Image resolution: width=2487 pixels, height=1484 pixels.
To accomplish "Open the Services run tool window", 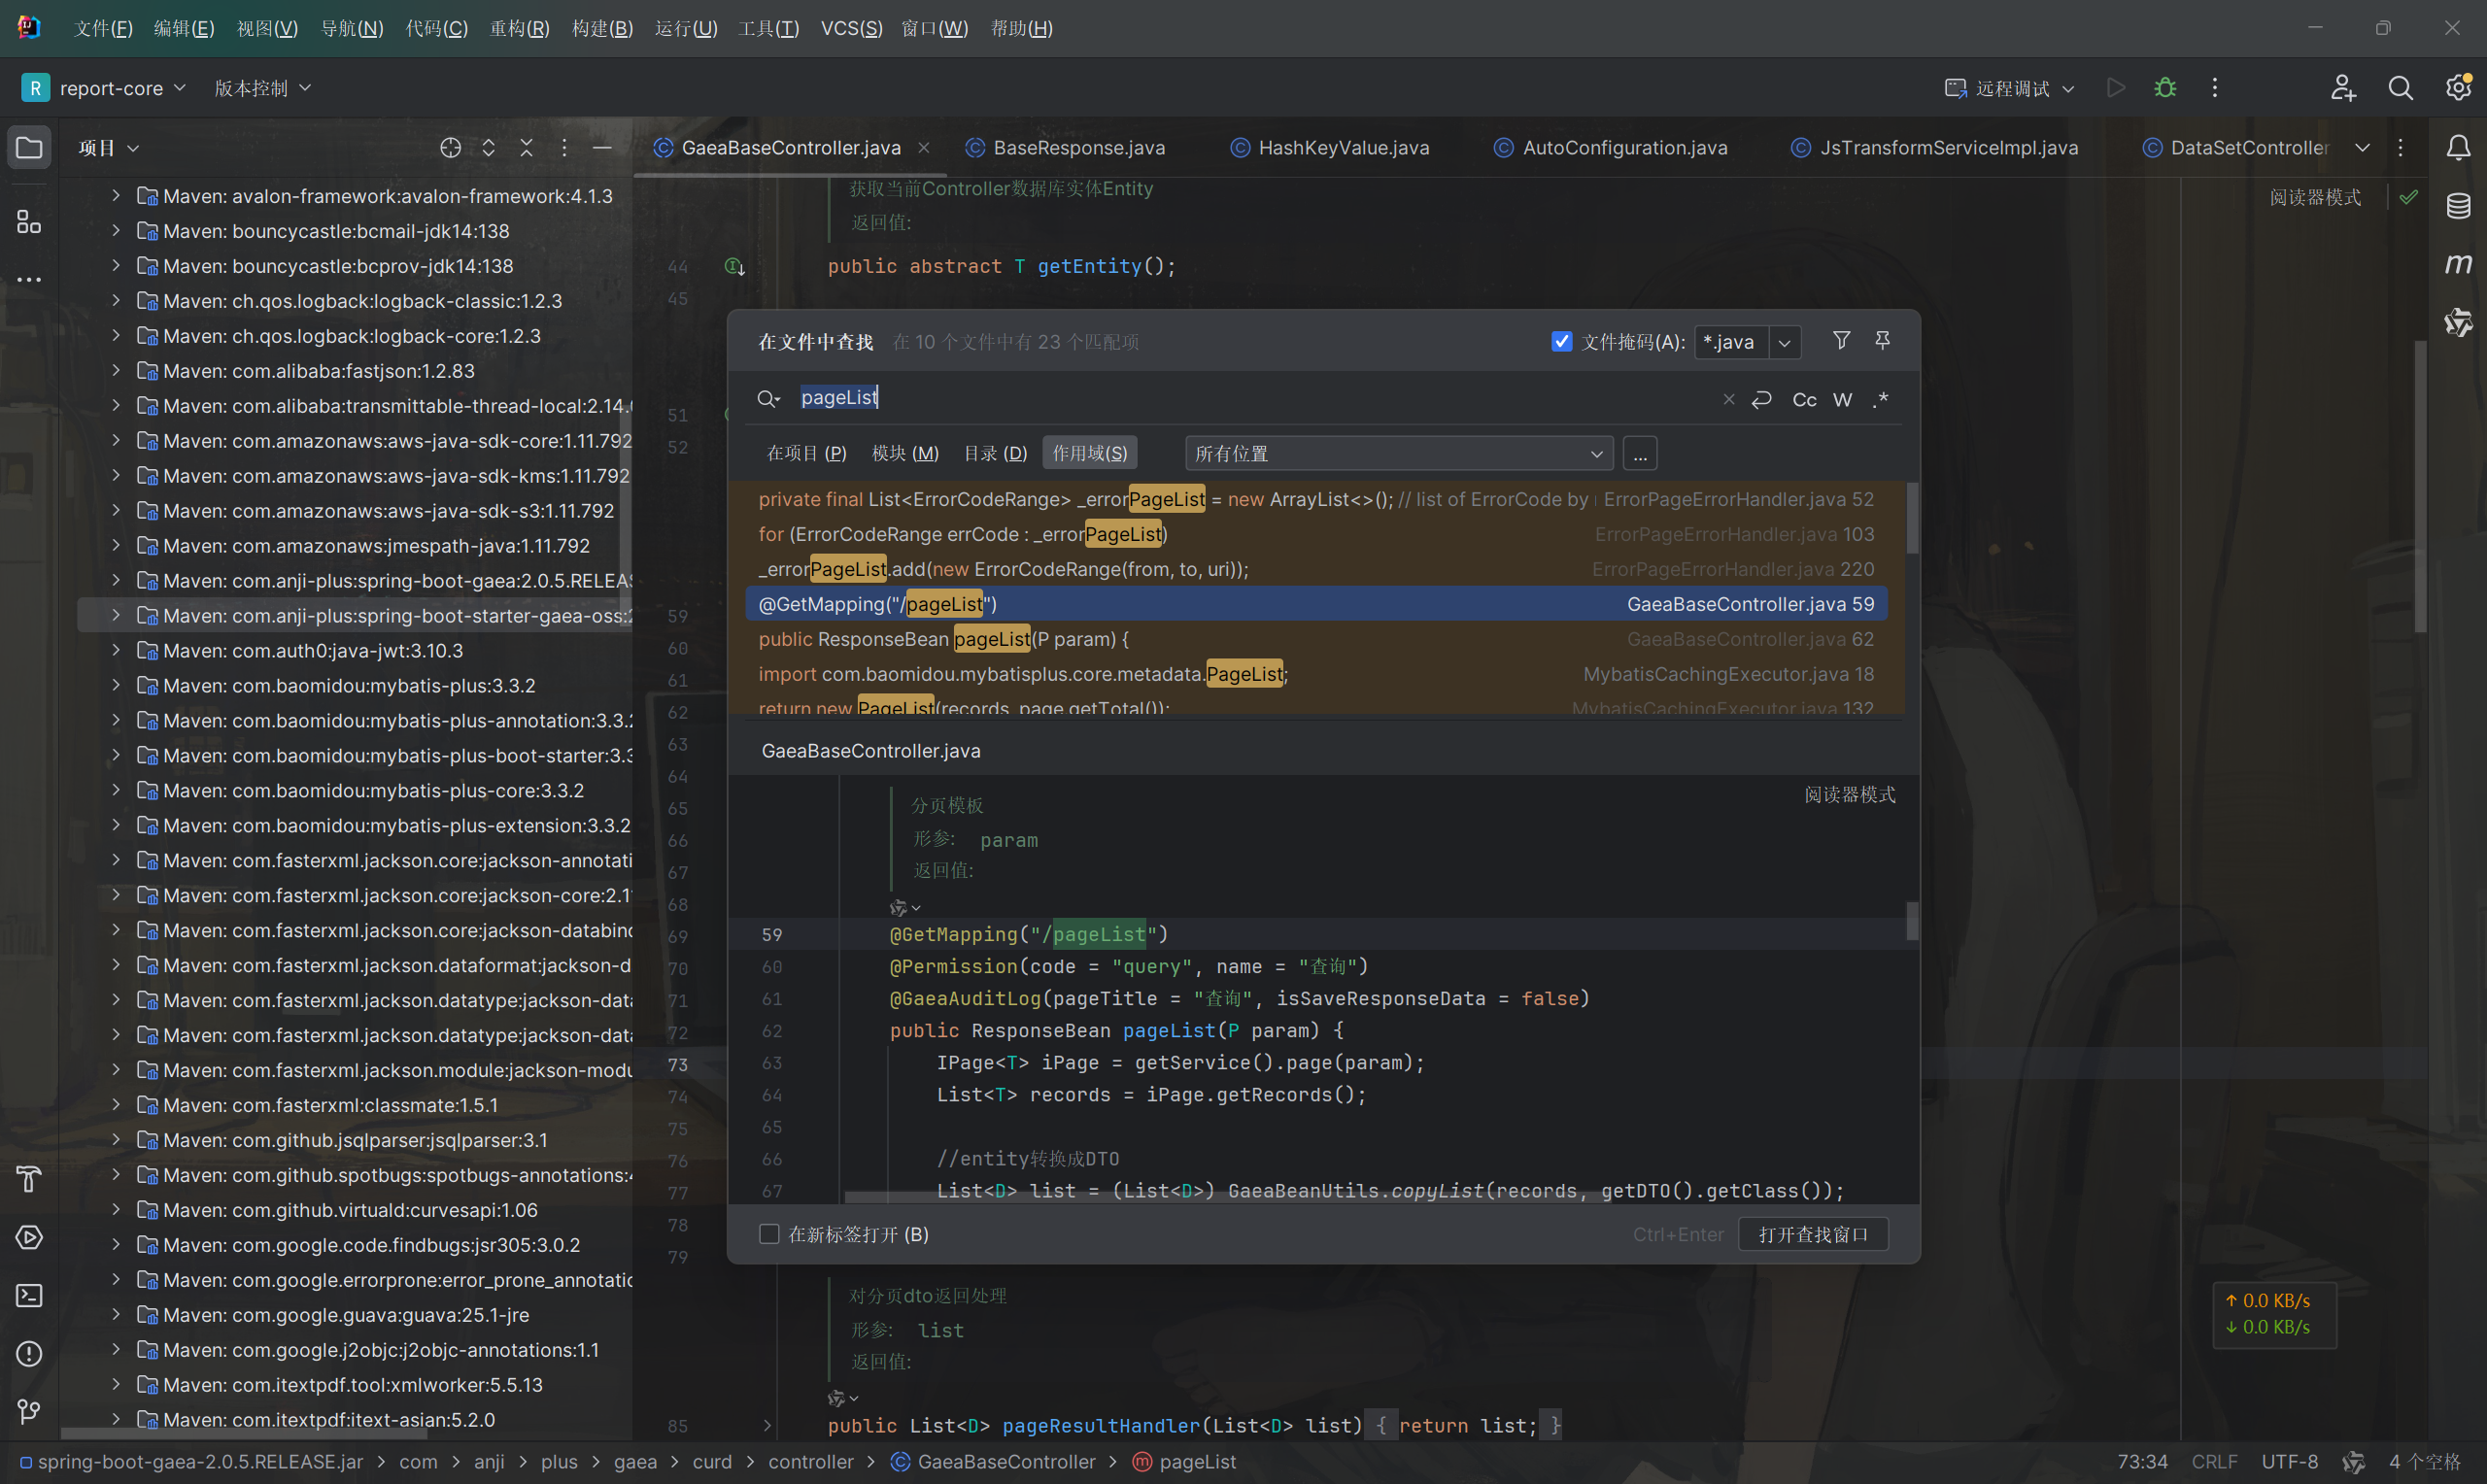I will click(29, 1237).
